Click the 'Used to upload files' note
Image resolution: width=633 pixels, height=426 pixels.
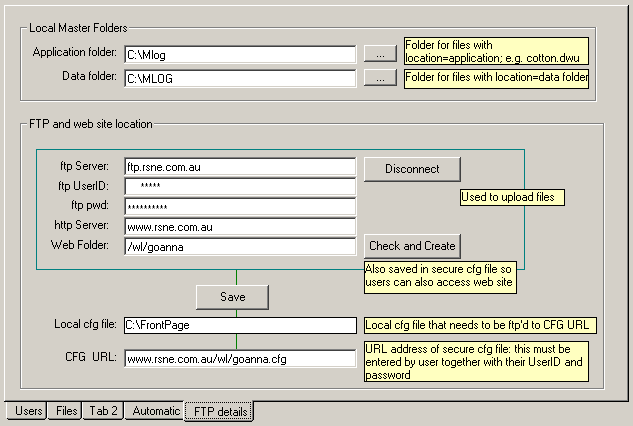pos(512,198)
